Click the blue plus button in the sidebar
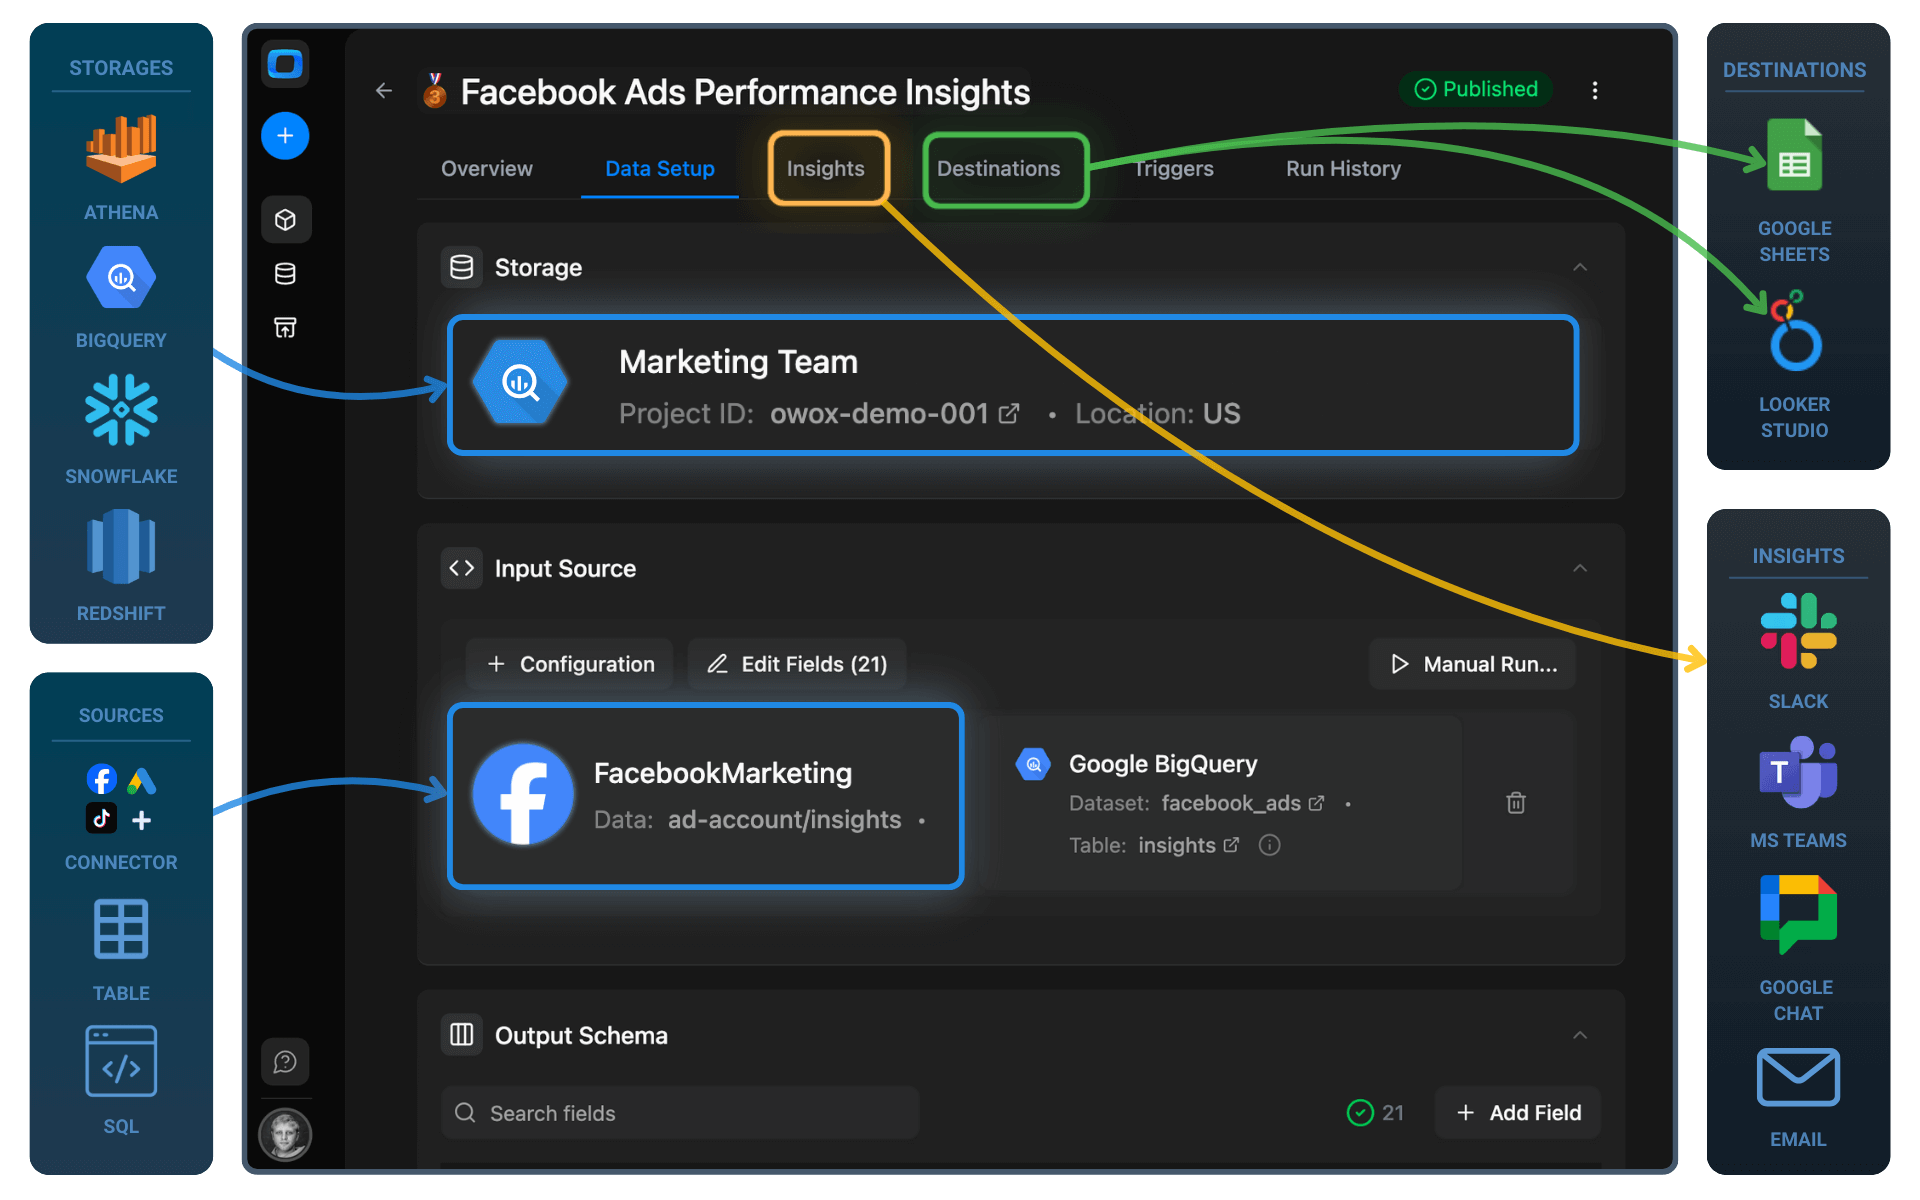This screenshot has height=1200, width=1920. click(285, 136)
